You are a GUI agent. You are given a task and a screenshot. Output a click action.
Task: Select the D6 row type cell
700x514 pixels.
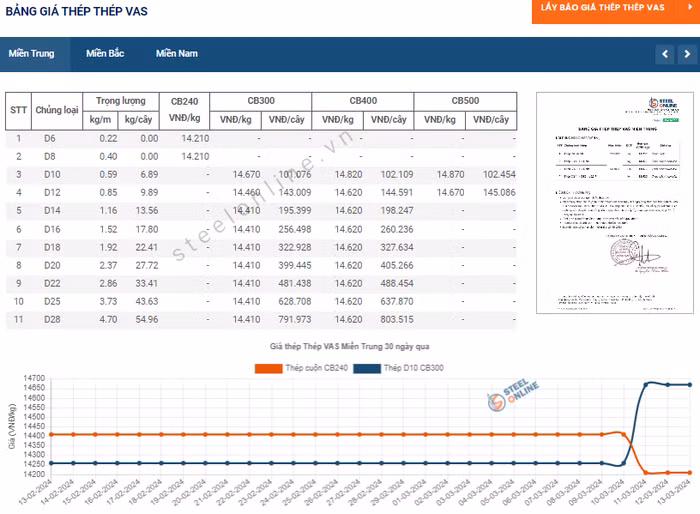50,138
